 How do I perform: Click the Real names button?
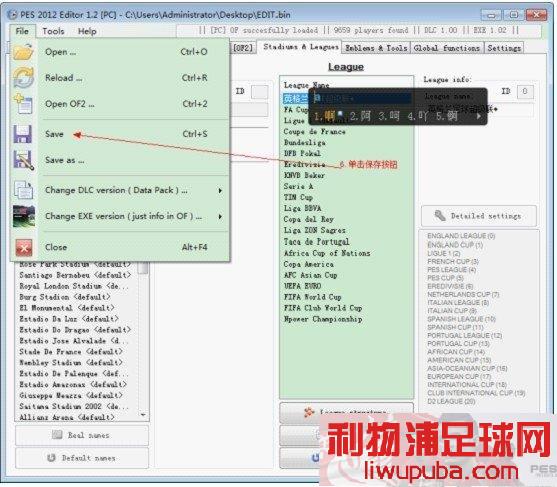82,435
